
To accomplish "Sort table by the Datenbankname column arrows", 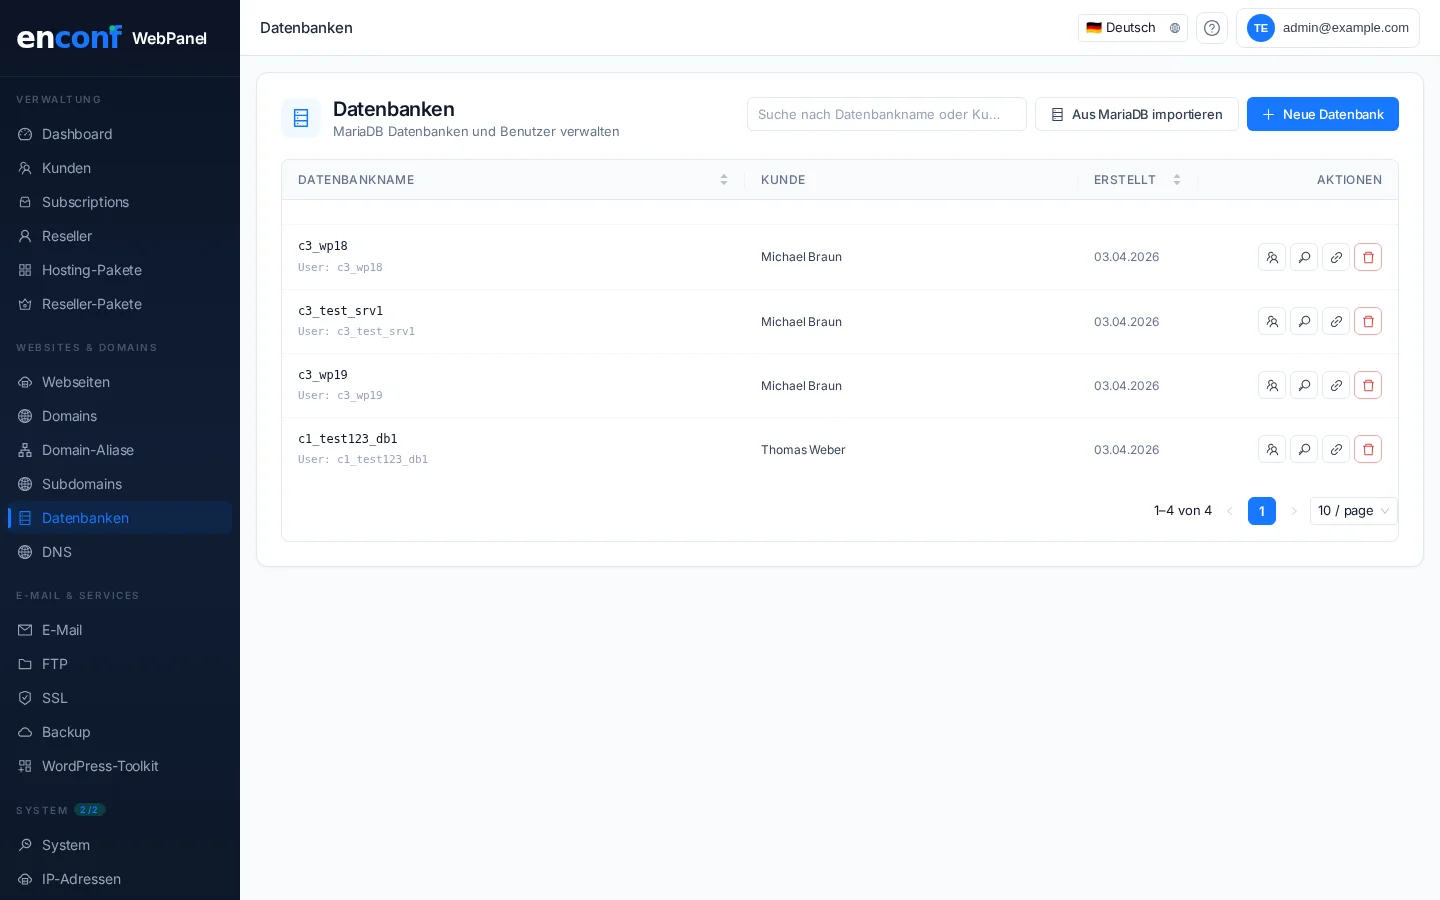I will (724, 180).
